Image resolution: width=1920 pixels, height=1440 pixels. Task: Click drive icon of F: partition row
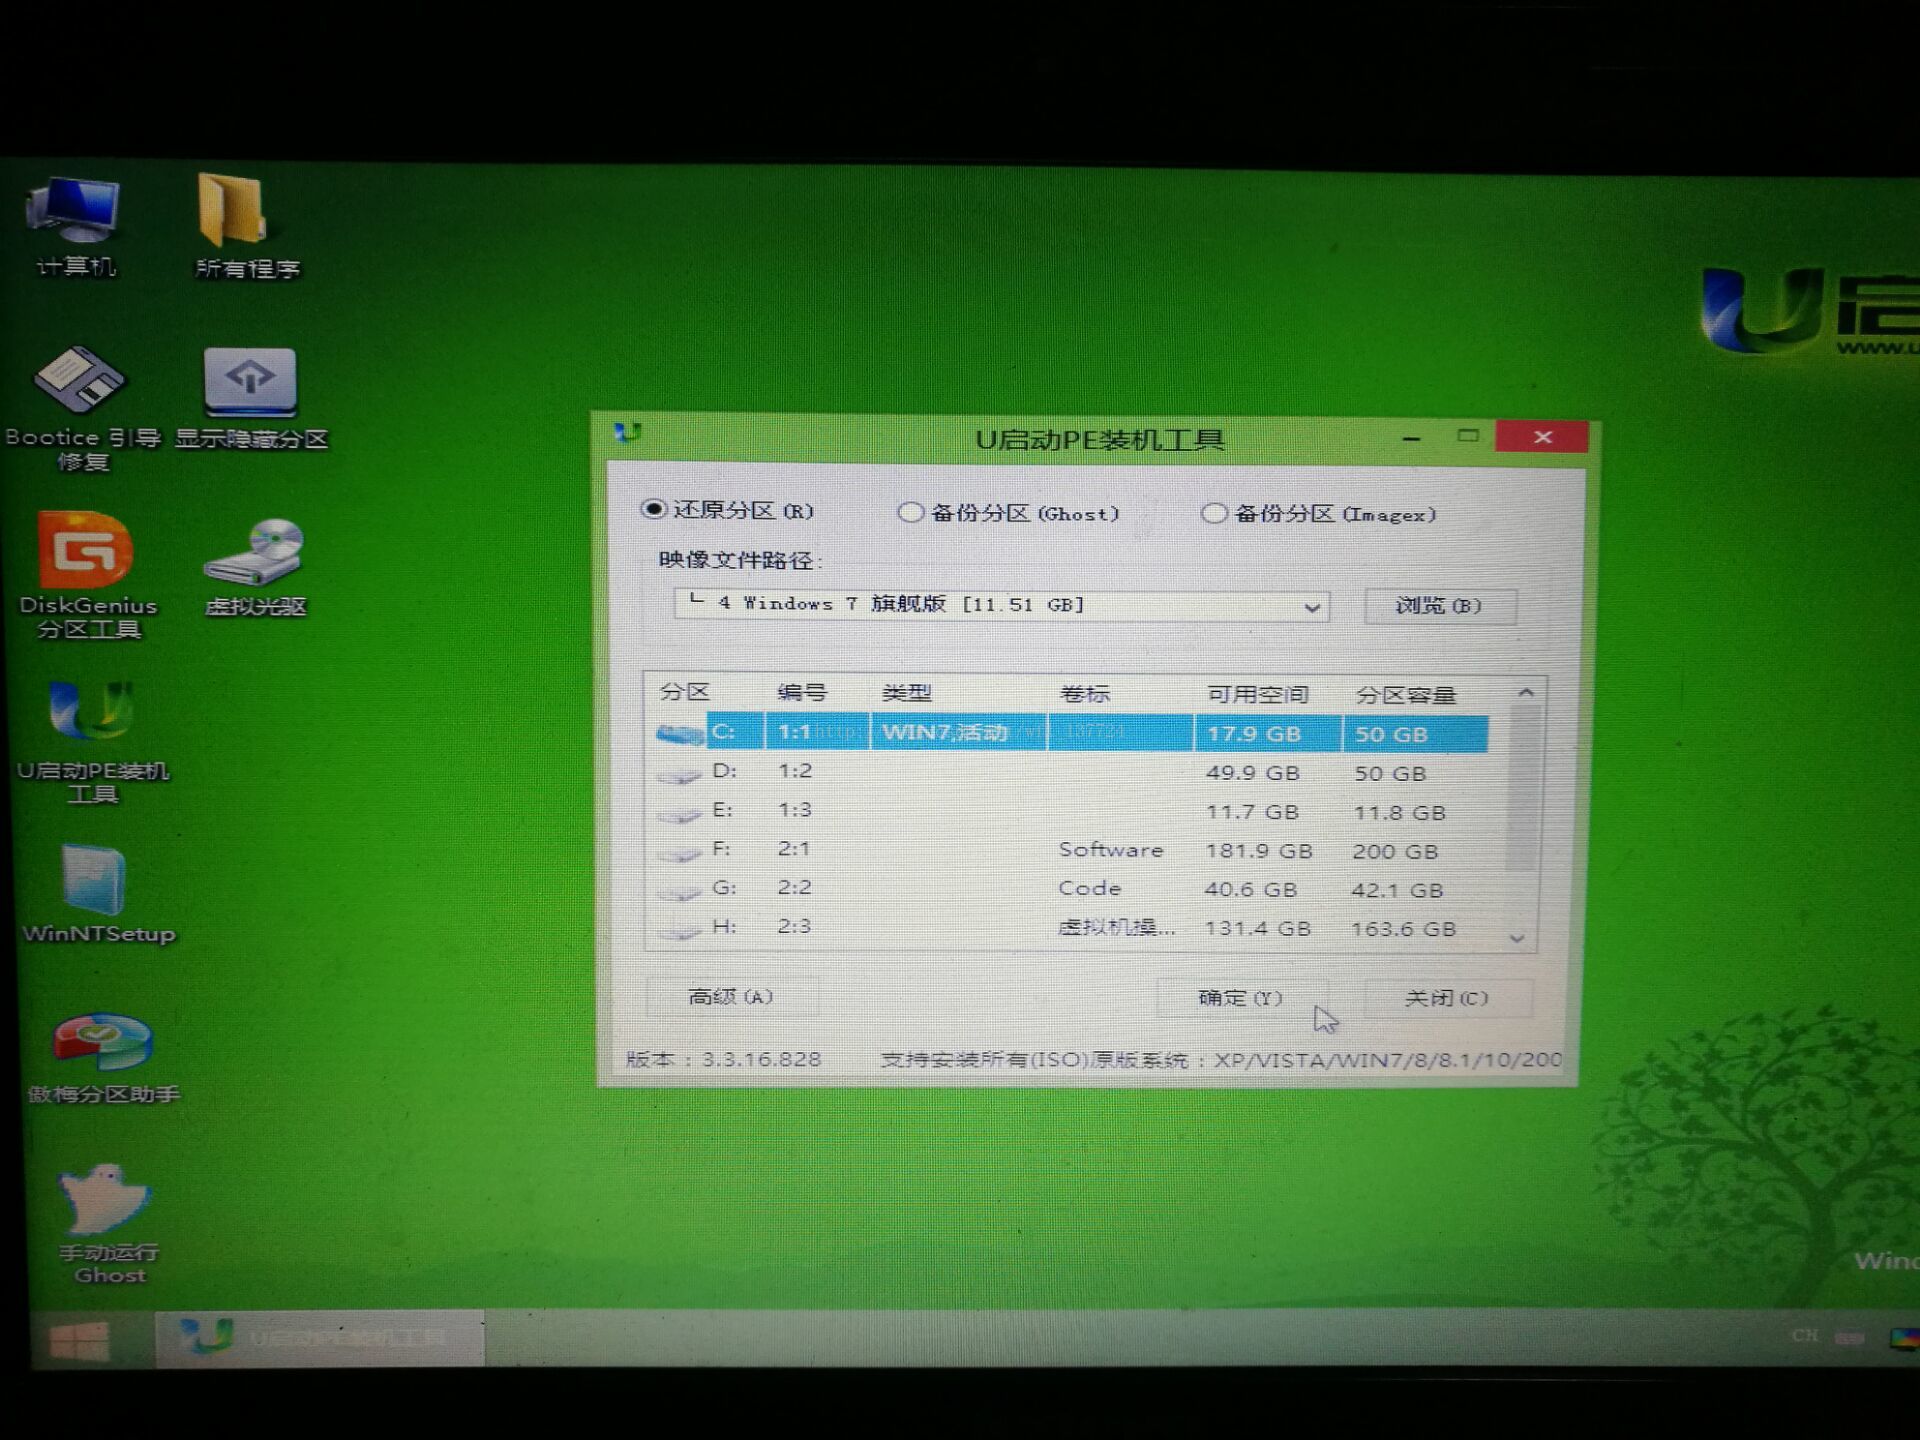[x=680, y=852]
